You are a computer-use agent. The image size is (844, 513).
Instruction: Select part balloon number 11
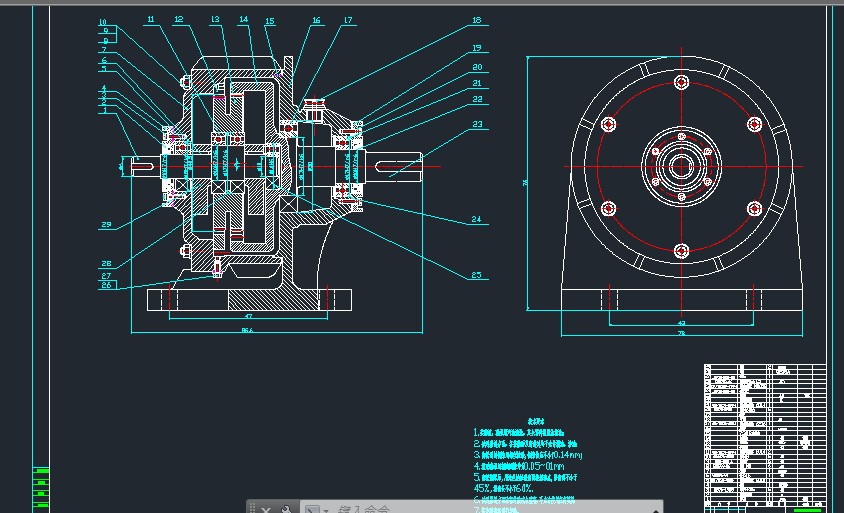[x=151, y=19]
